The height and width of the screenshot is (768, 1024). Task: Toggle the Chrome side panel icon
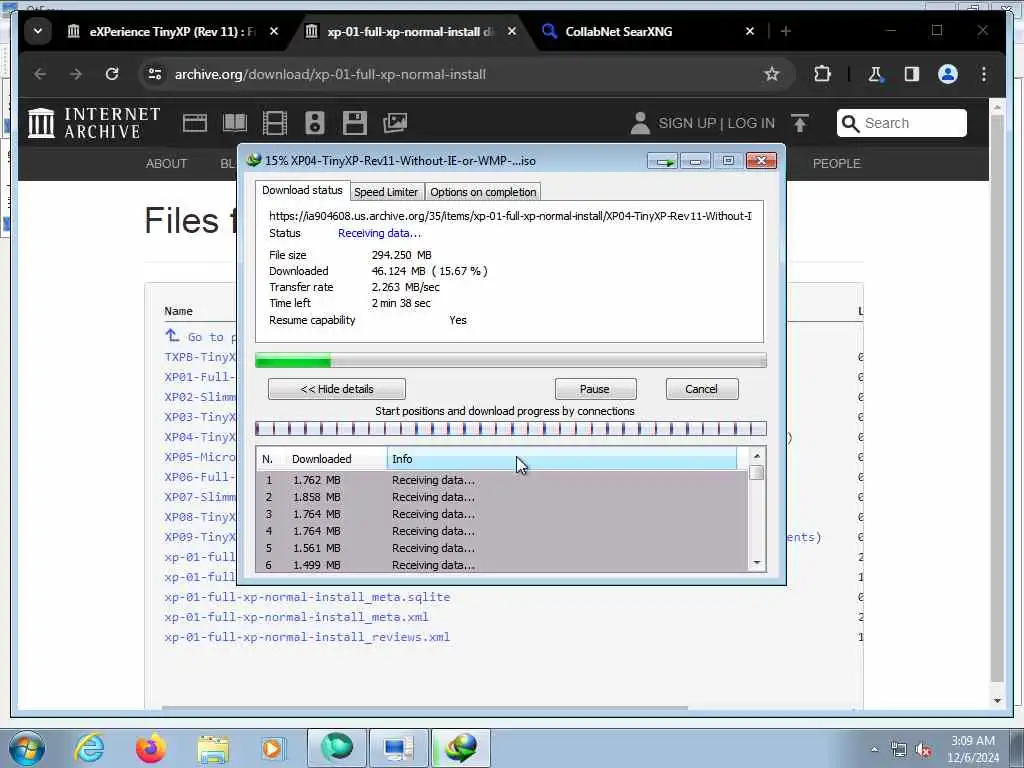point(912,74)
